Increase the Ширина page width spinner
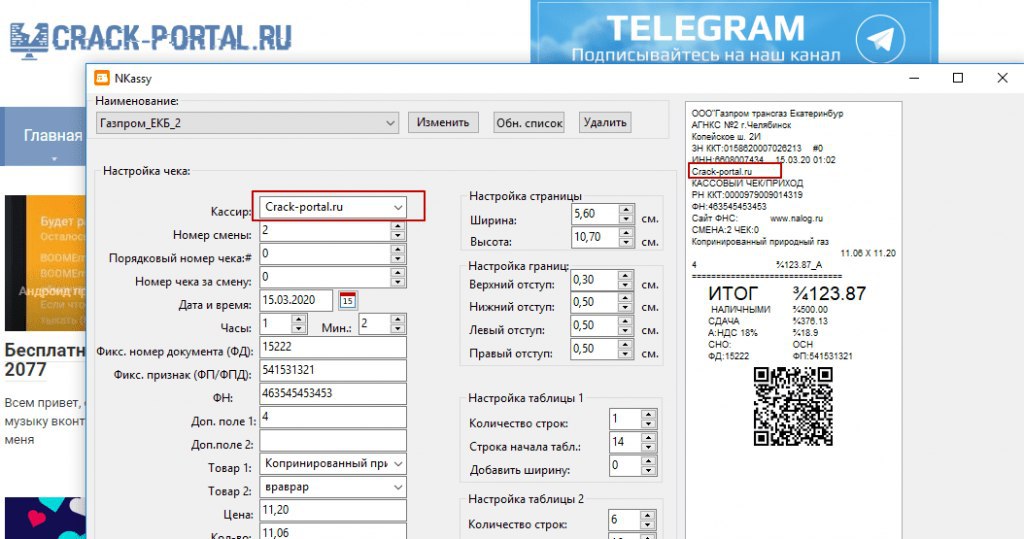The width and height of the screenshot is (1024, 539). (x=626, y=211)
